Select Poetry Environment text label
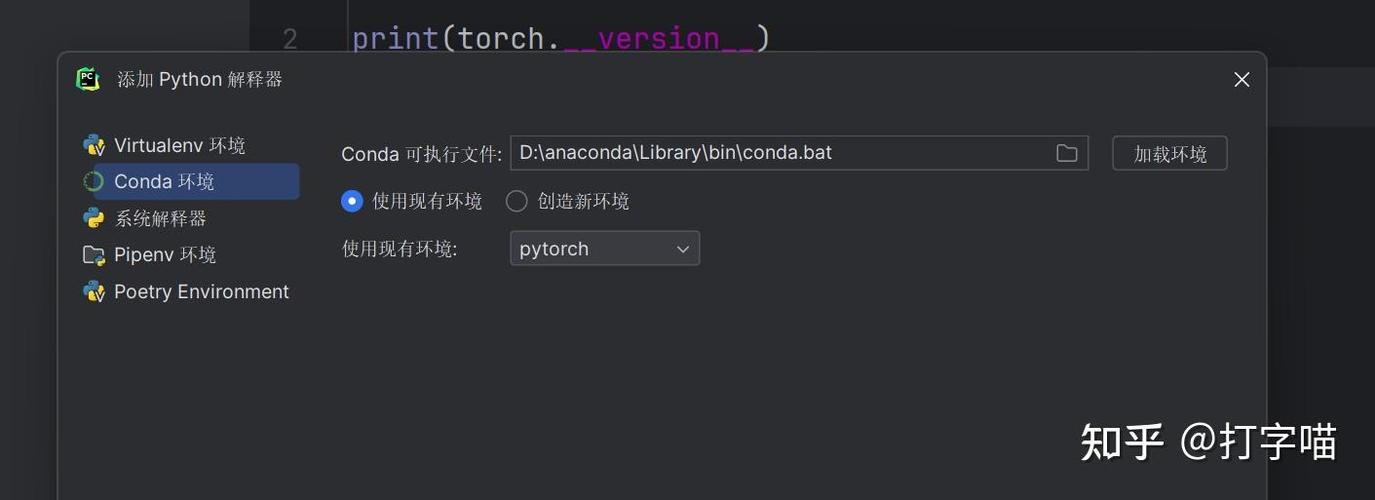This screenshot has width=1375, height=500. click(x=201, y=292)
